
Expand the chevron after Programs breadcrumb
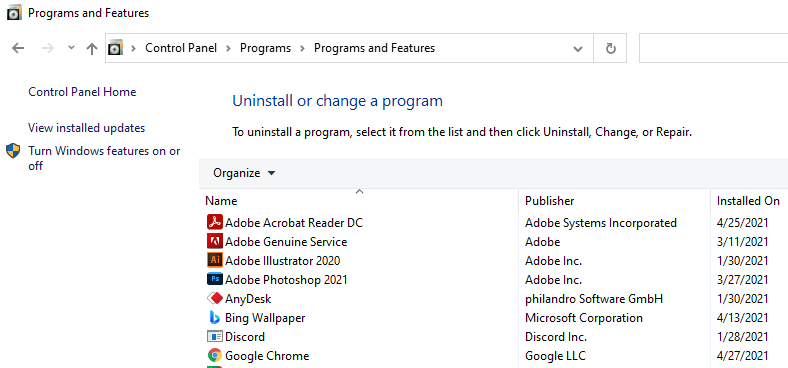point(303,48)
